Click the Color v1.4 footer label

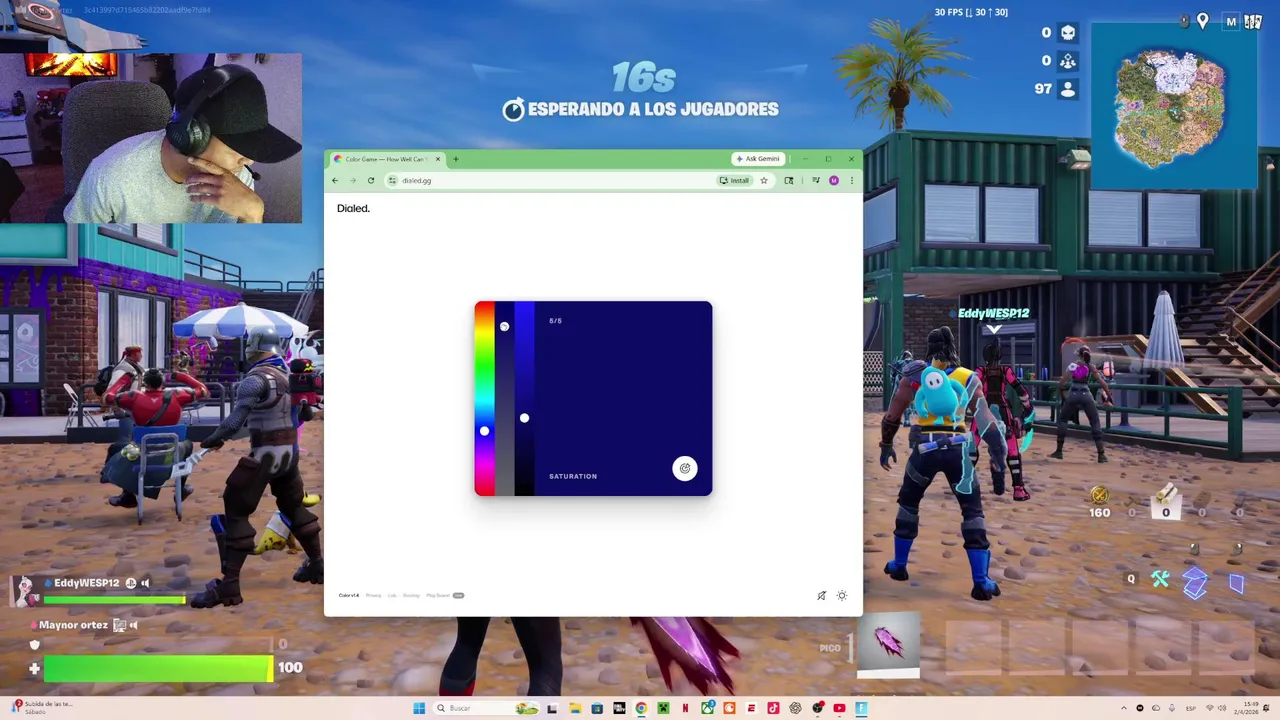(348, 595)
